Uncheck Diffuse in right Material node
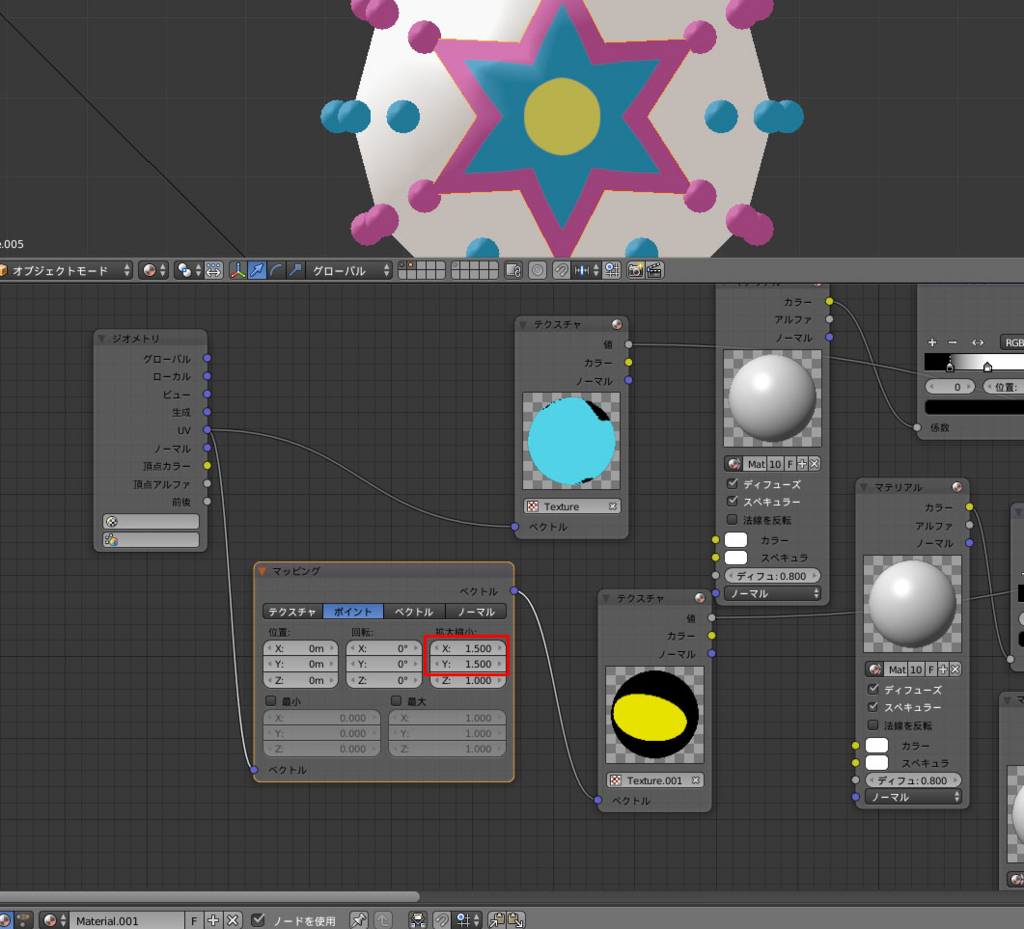The height and width of the screenshot is (929, 1024). tap(873, 689)
